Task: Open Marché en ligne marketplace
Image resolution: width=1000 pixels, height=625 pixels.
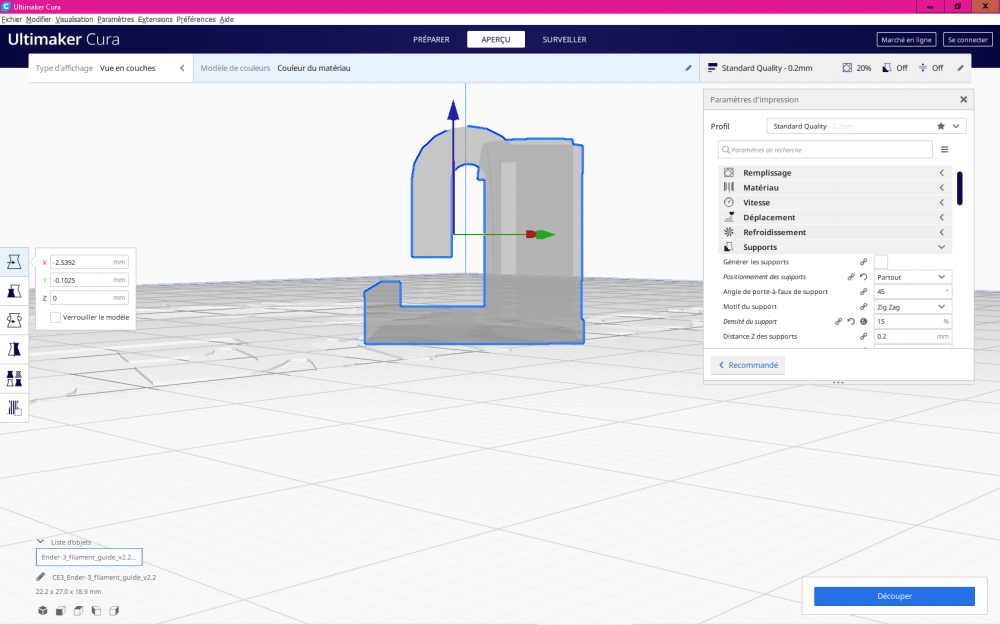Action: tap(906, 40)
